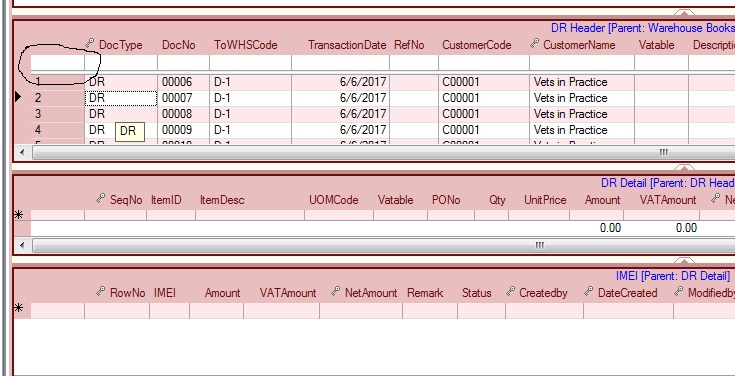
Task: Sort by CustomerCode column header
Action: (476, 45)
